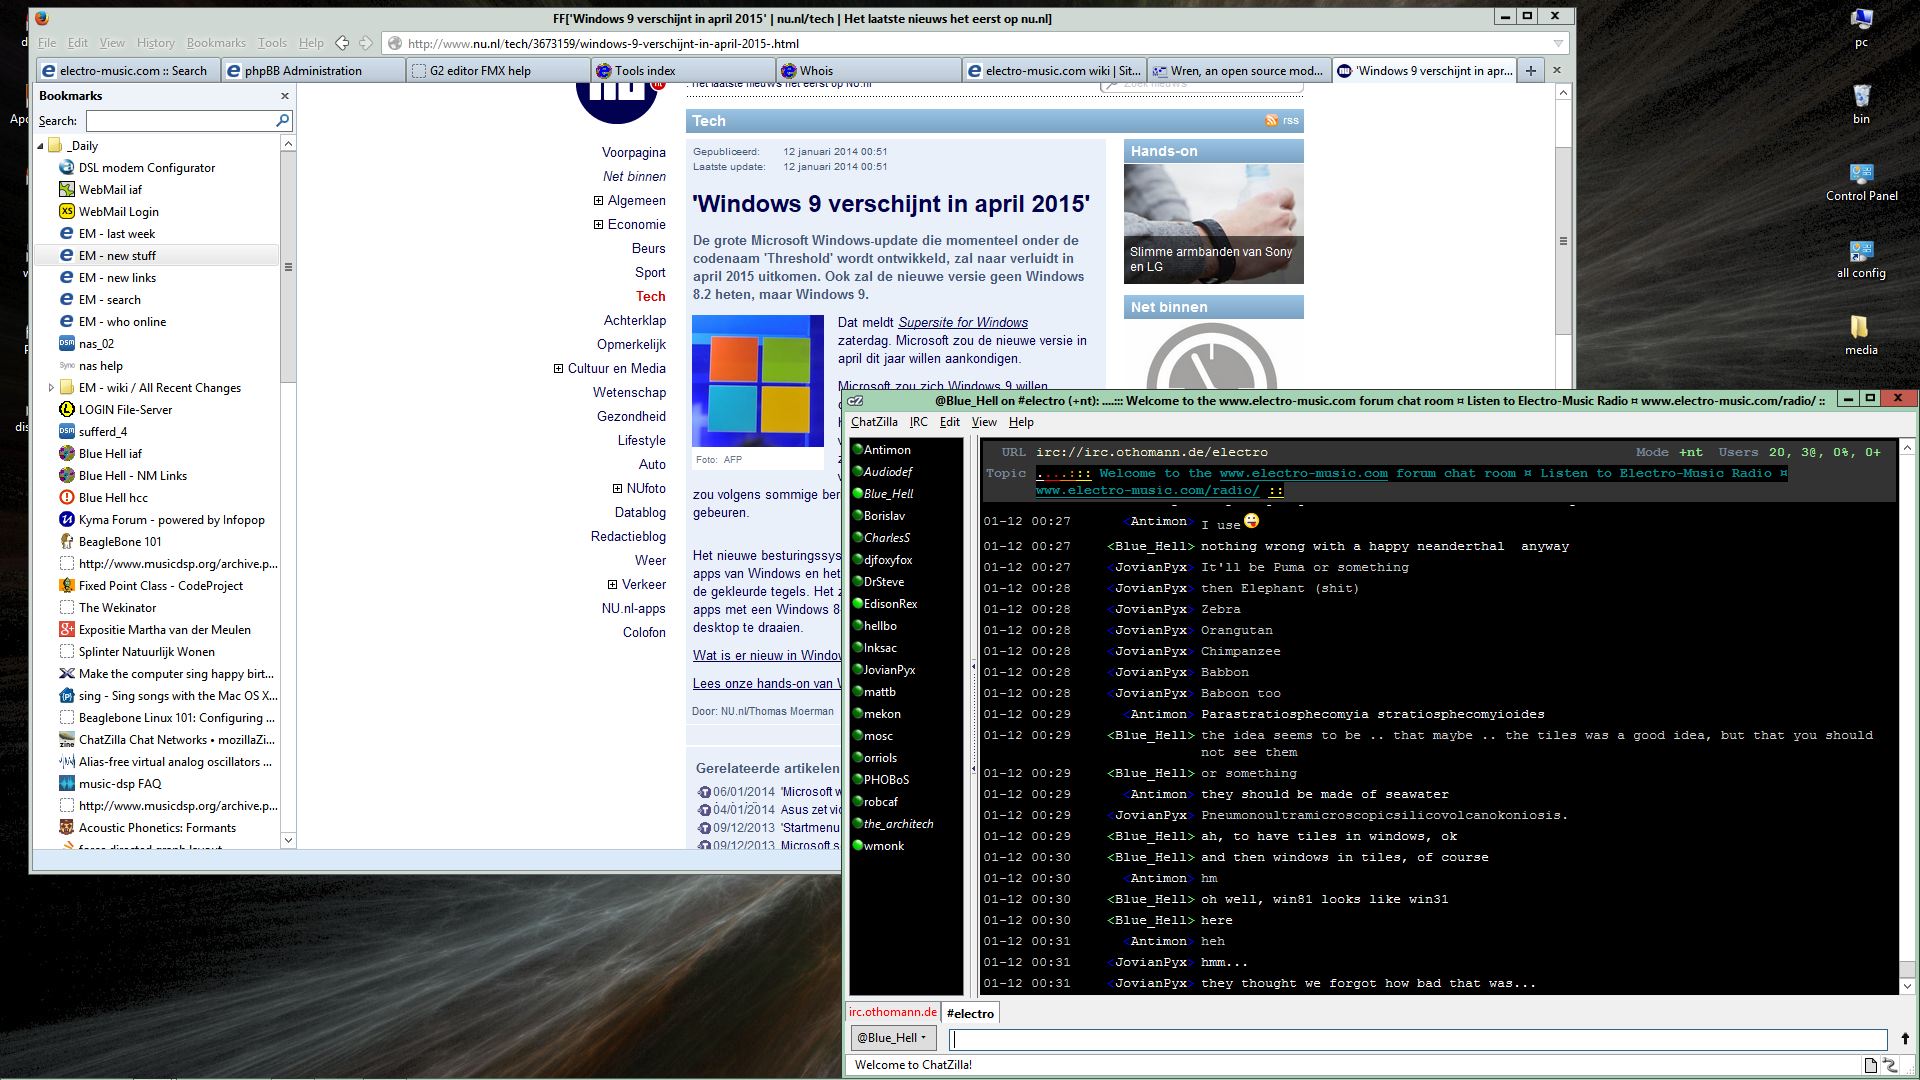The image size is (1920, 1080).
Task: Expand the Verkeer section
Action: click(612, 585)
